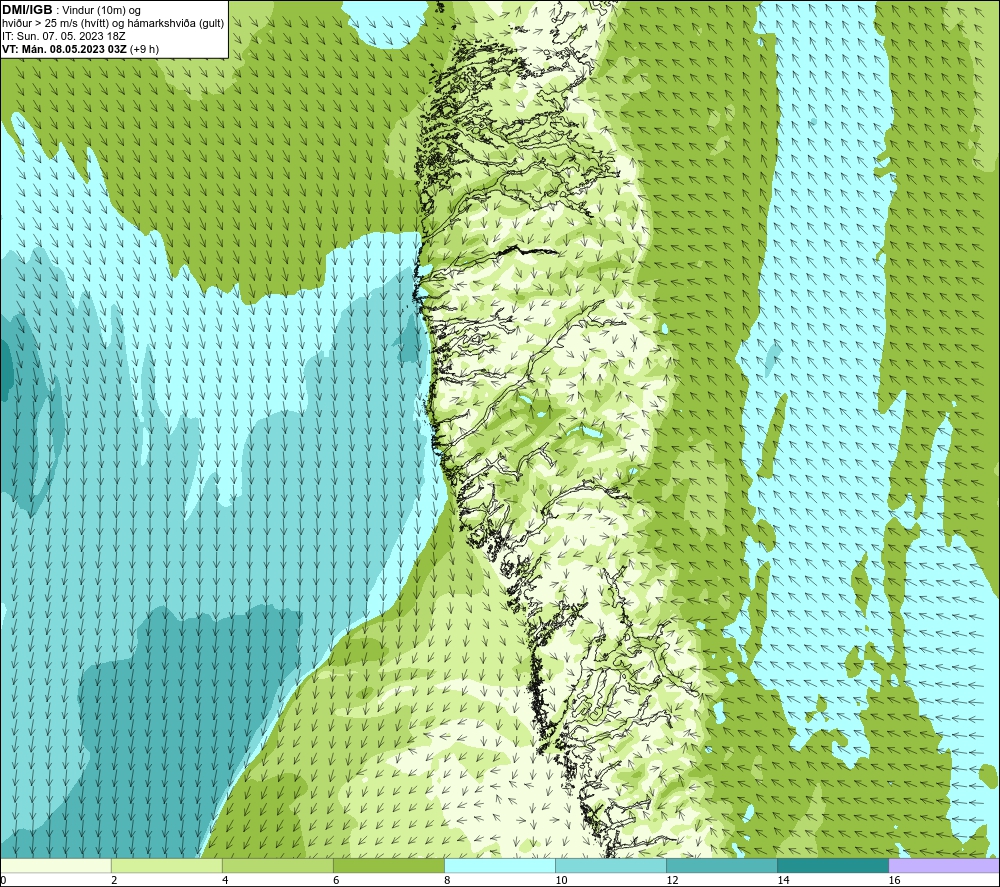This screenshot has width=1000, height=887.
Task: Select the 10–12 m/s teal swatch
Action: click(611, 865)
